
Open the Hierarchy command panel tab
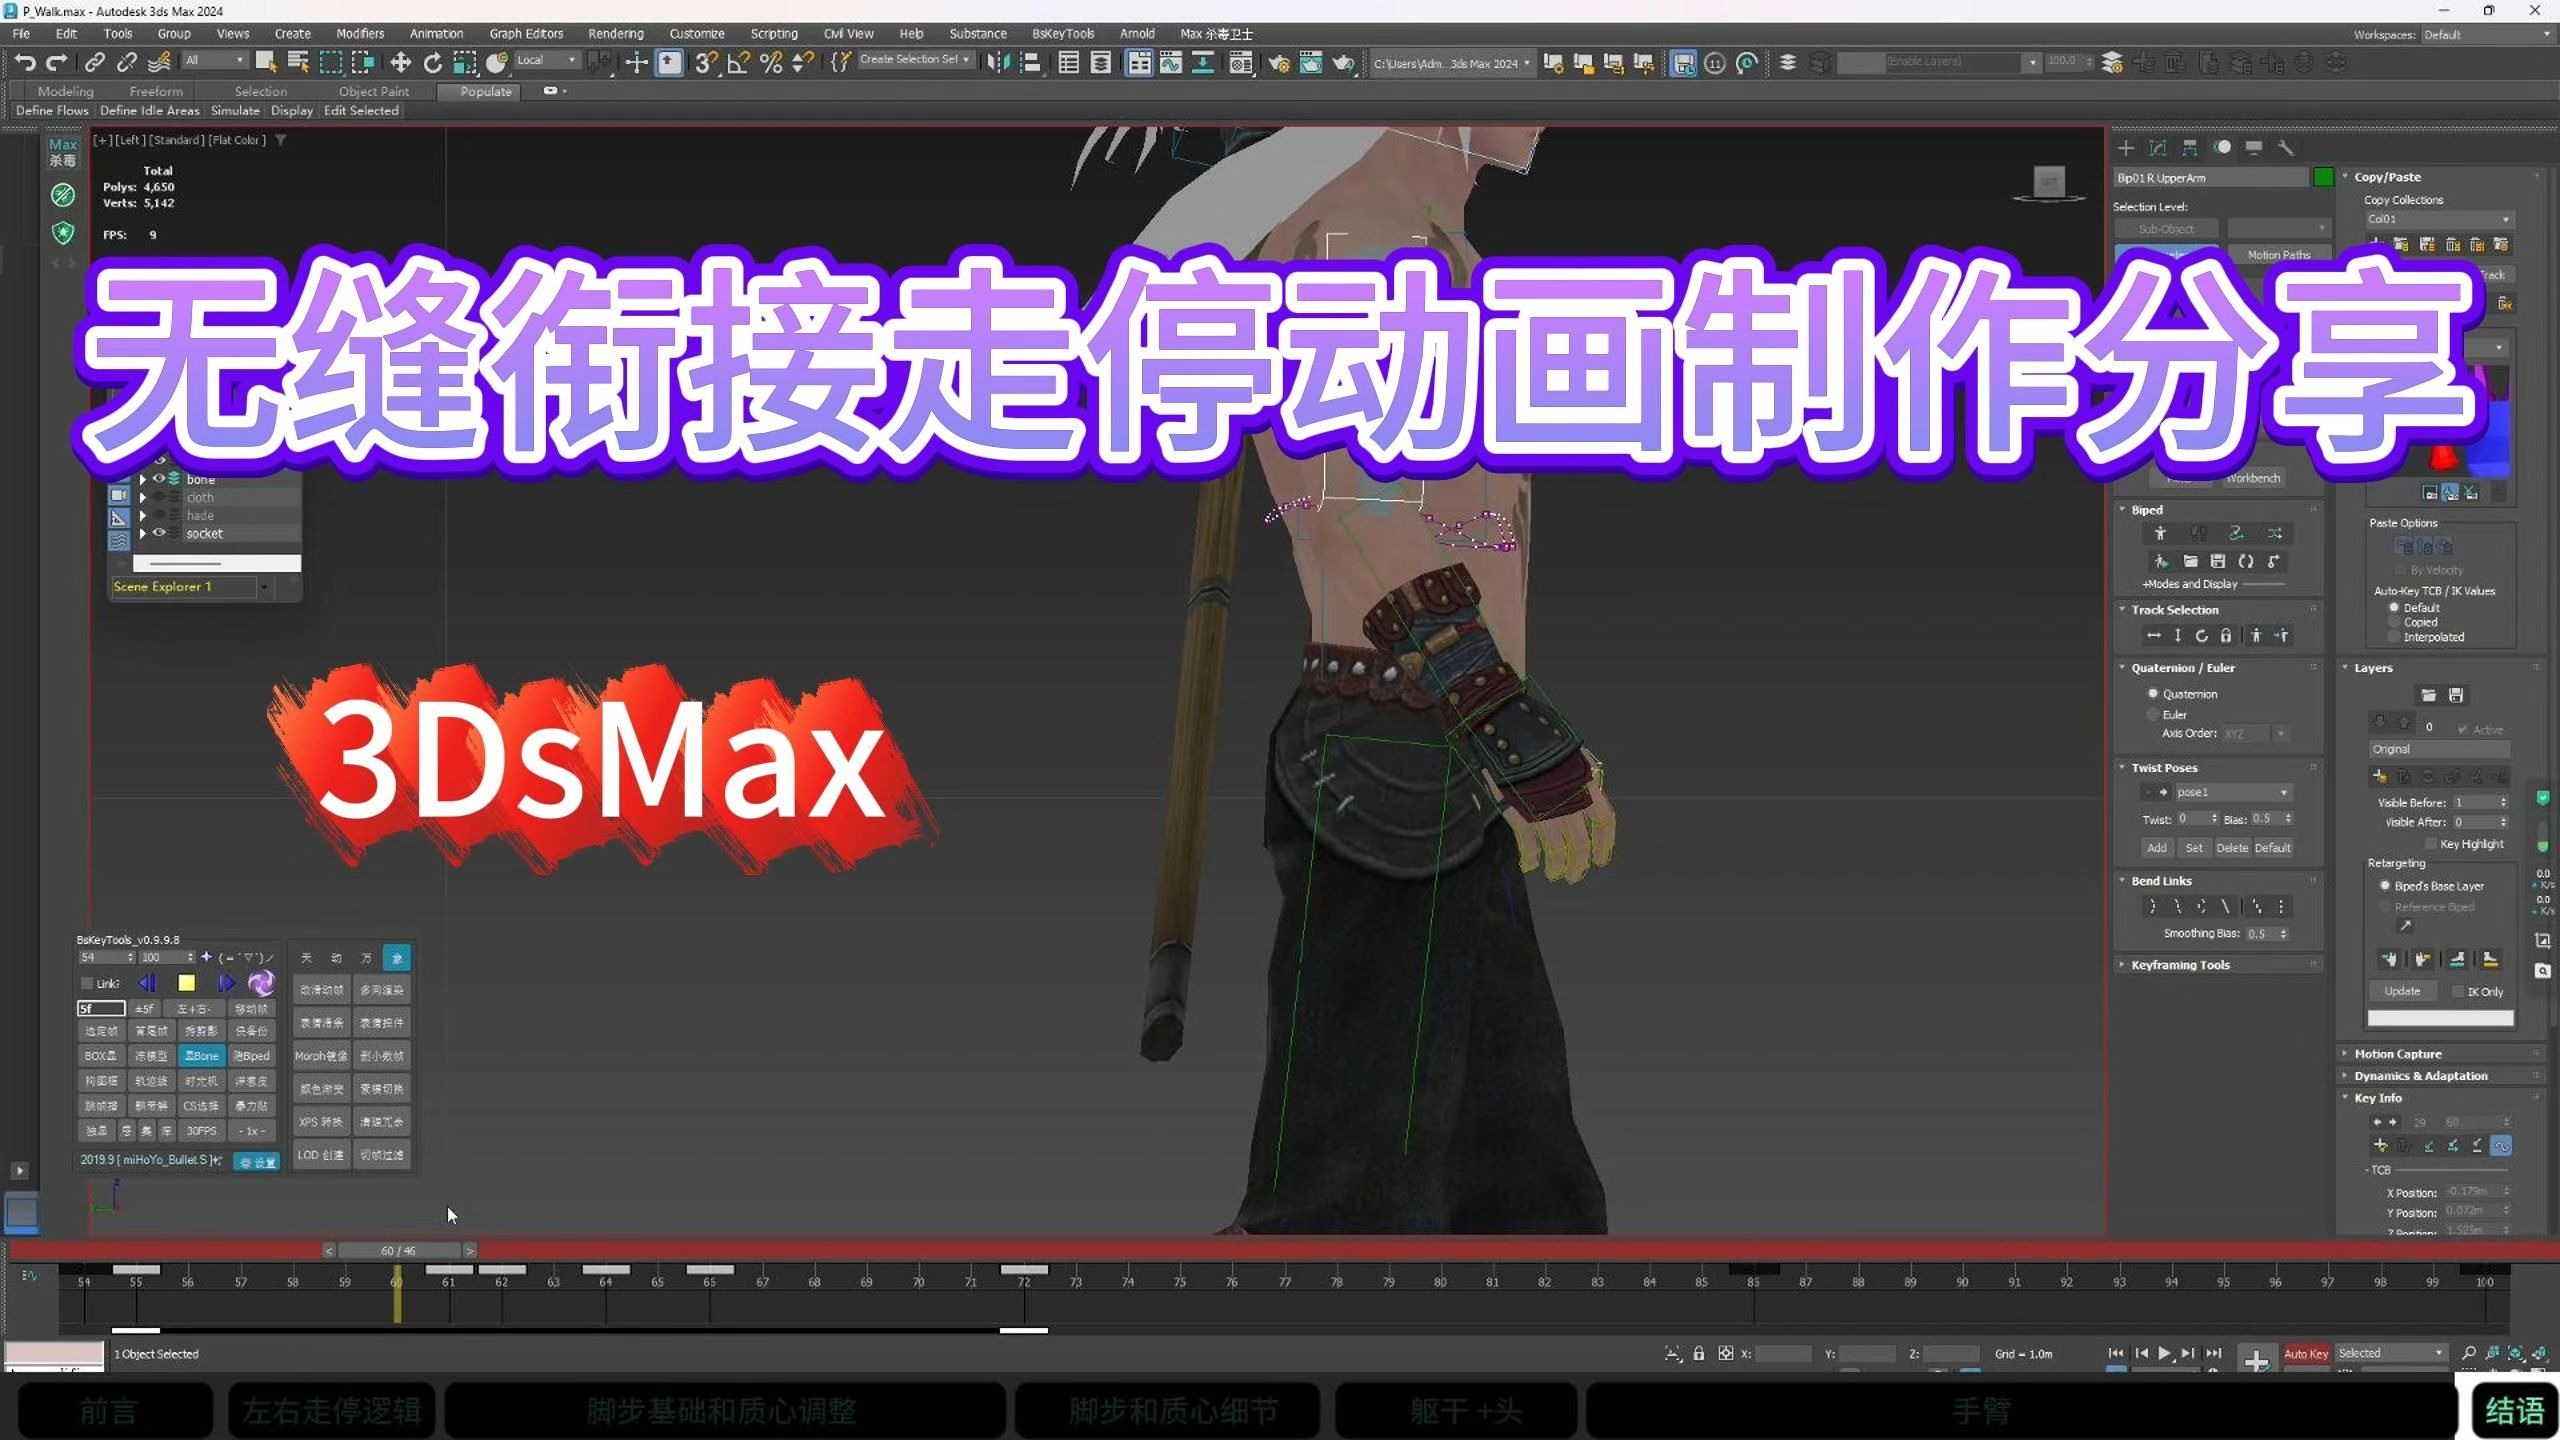click(2190, 147)
